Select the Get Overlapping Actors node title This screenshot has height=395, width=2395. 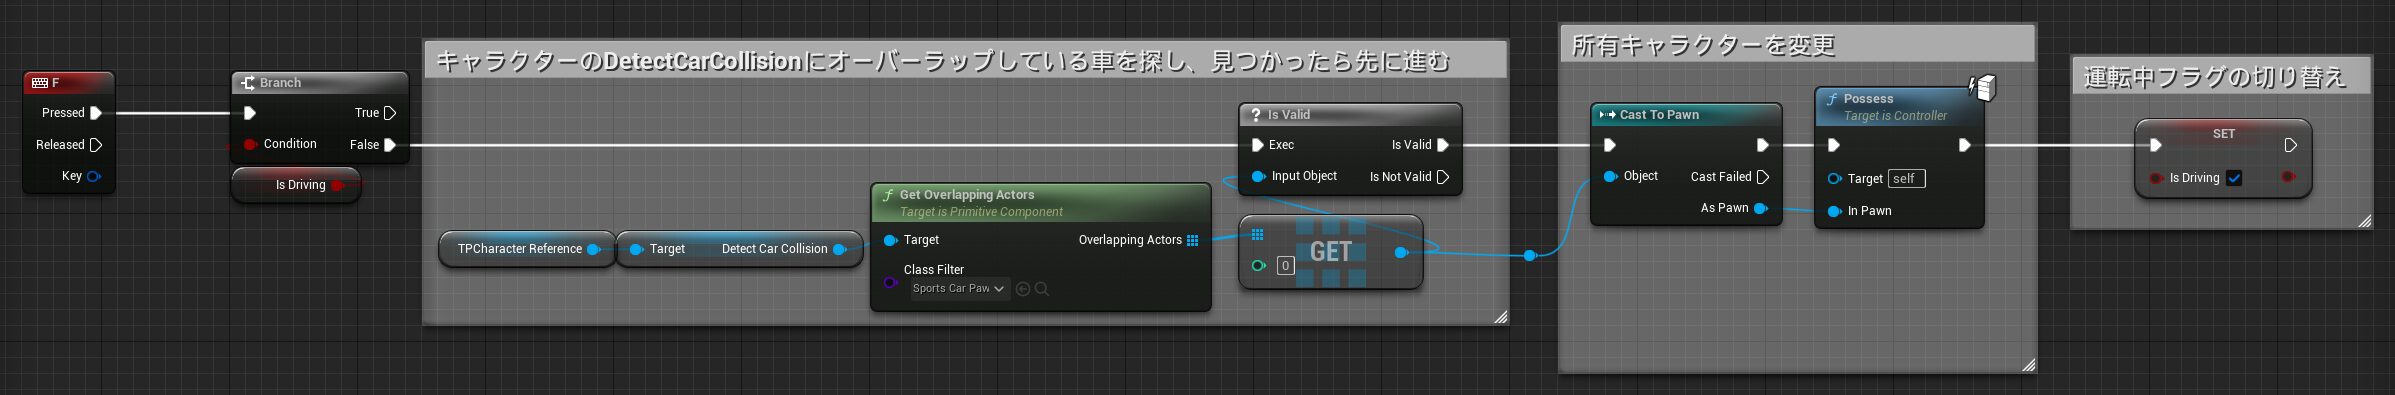(967, 195)
